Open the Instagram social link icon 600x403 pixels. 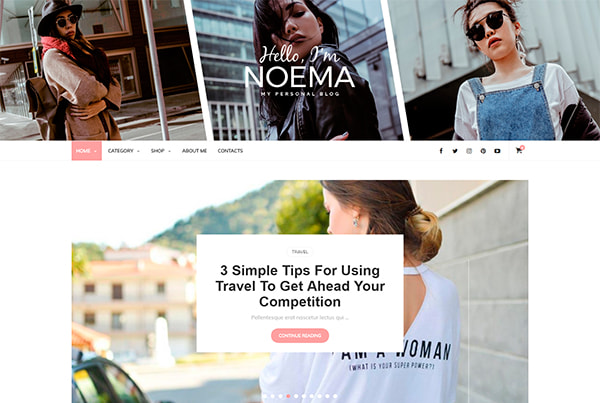[469, 151]
